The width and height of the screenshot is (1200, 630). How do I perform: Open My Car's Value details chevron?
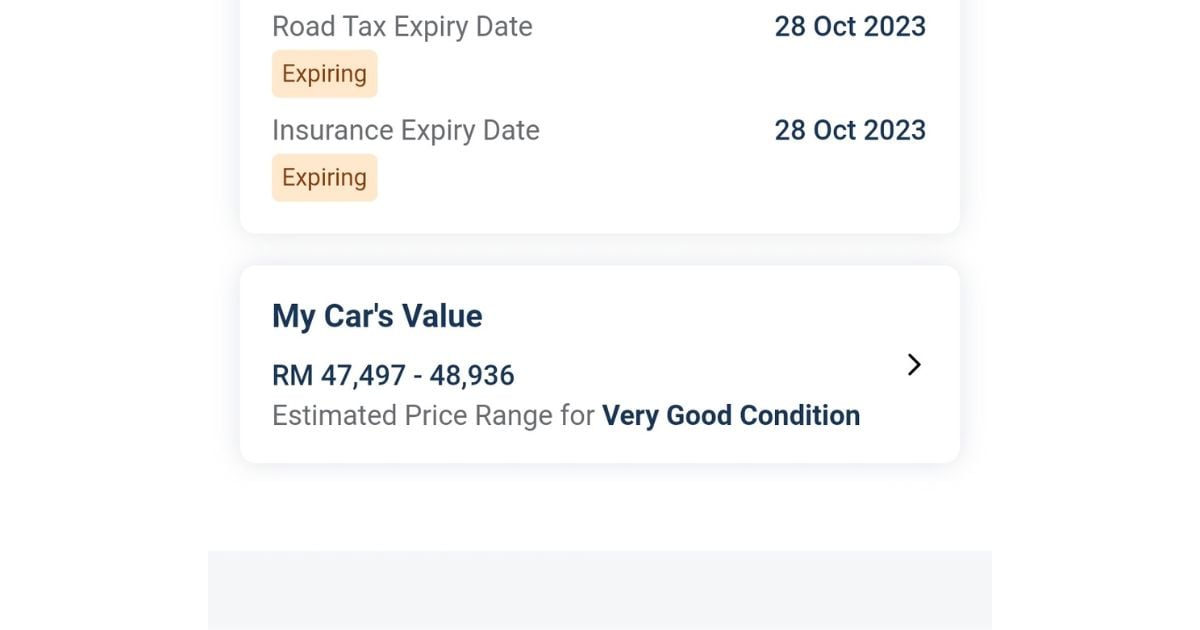(x=913, y=365)
